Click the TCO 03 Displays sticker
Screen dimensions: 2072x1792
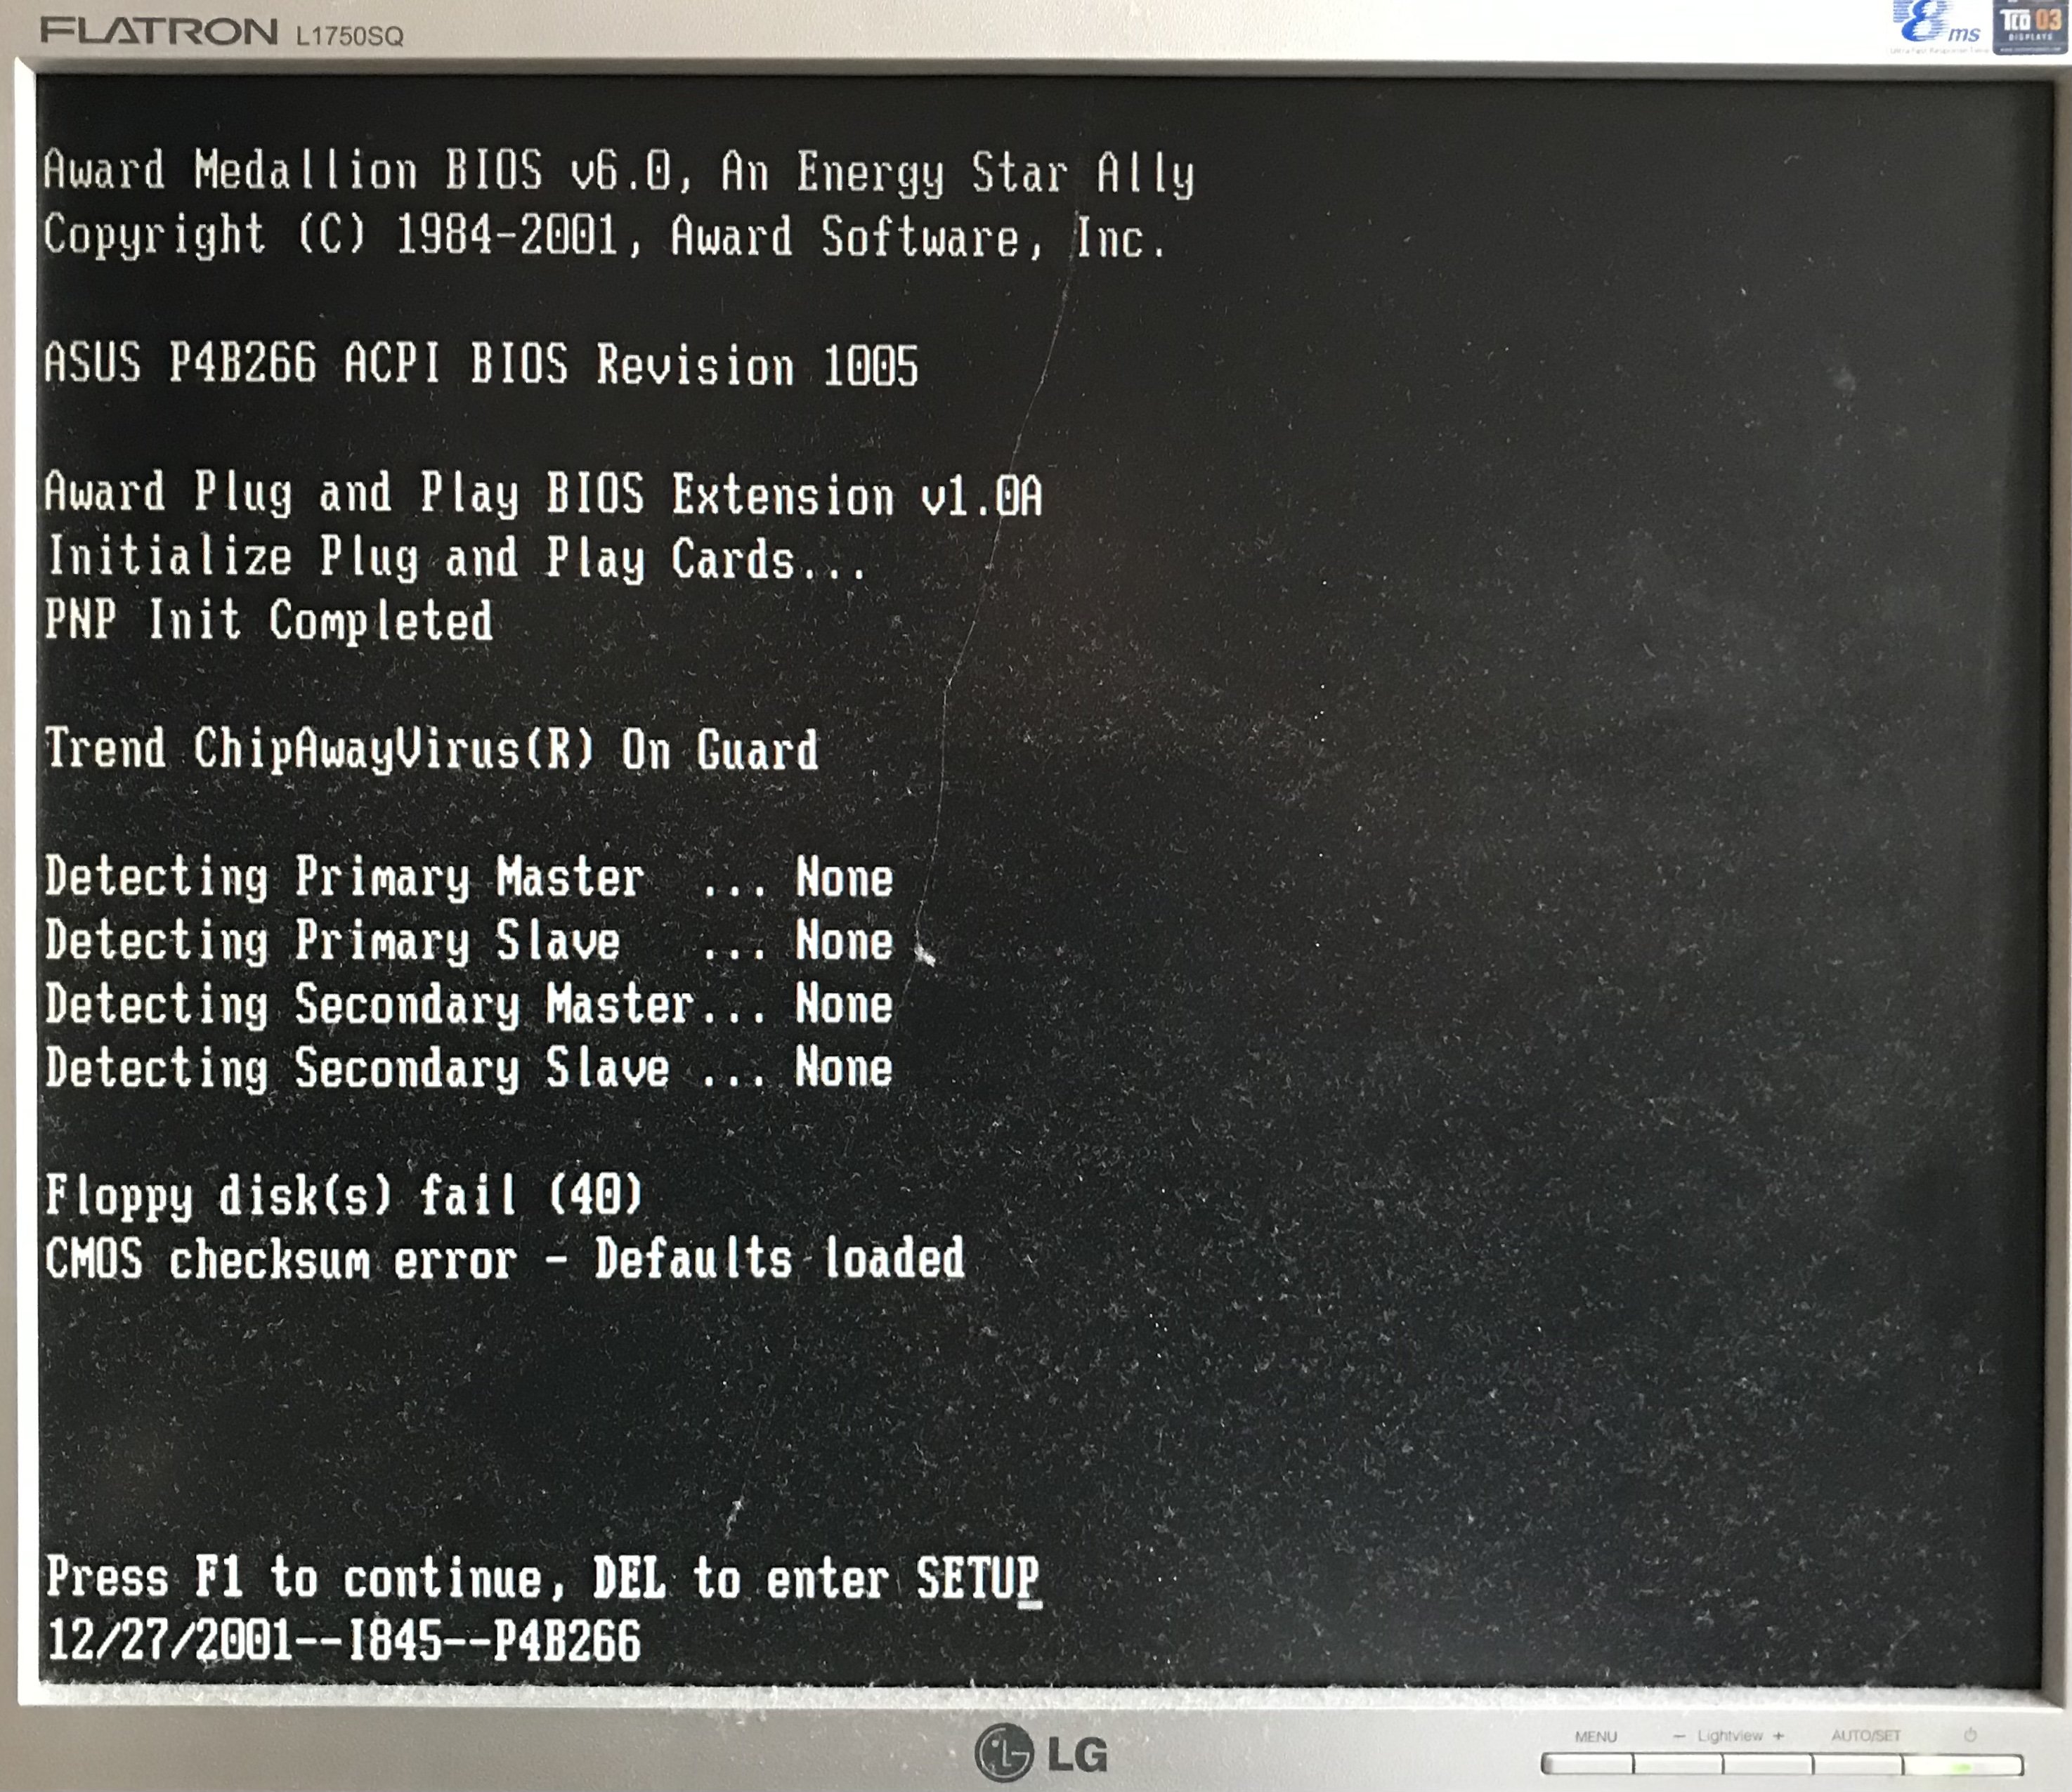tap(2030, 26)
